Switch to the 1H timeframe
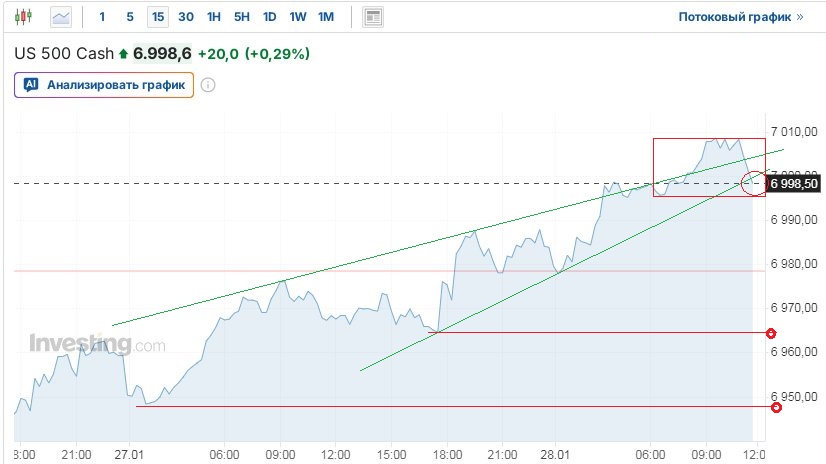The image size is (826, 464). point(214,17)
